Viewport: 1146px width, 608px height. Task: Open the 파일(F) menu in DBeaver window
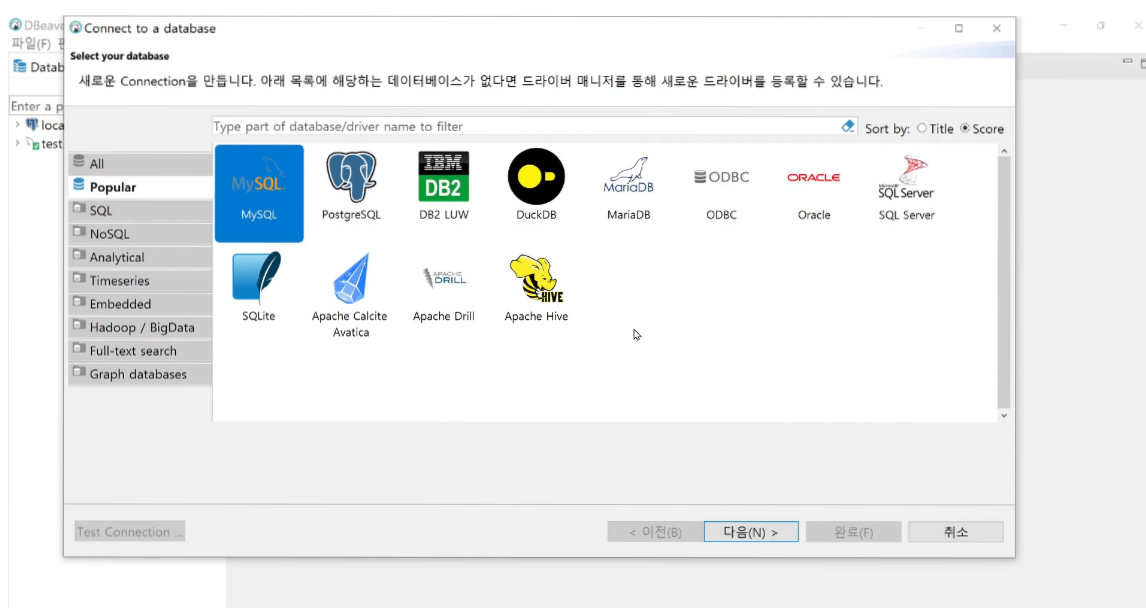point(31,43)
